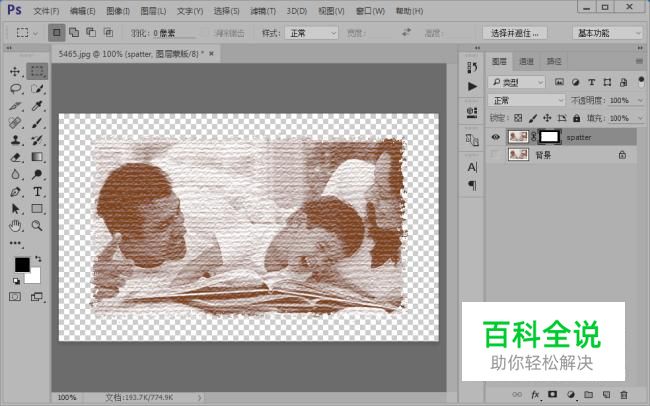Select the Crop tool
Viewport: 650px width, 406px height.
(15, 106)
